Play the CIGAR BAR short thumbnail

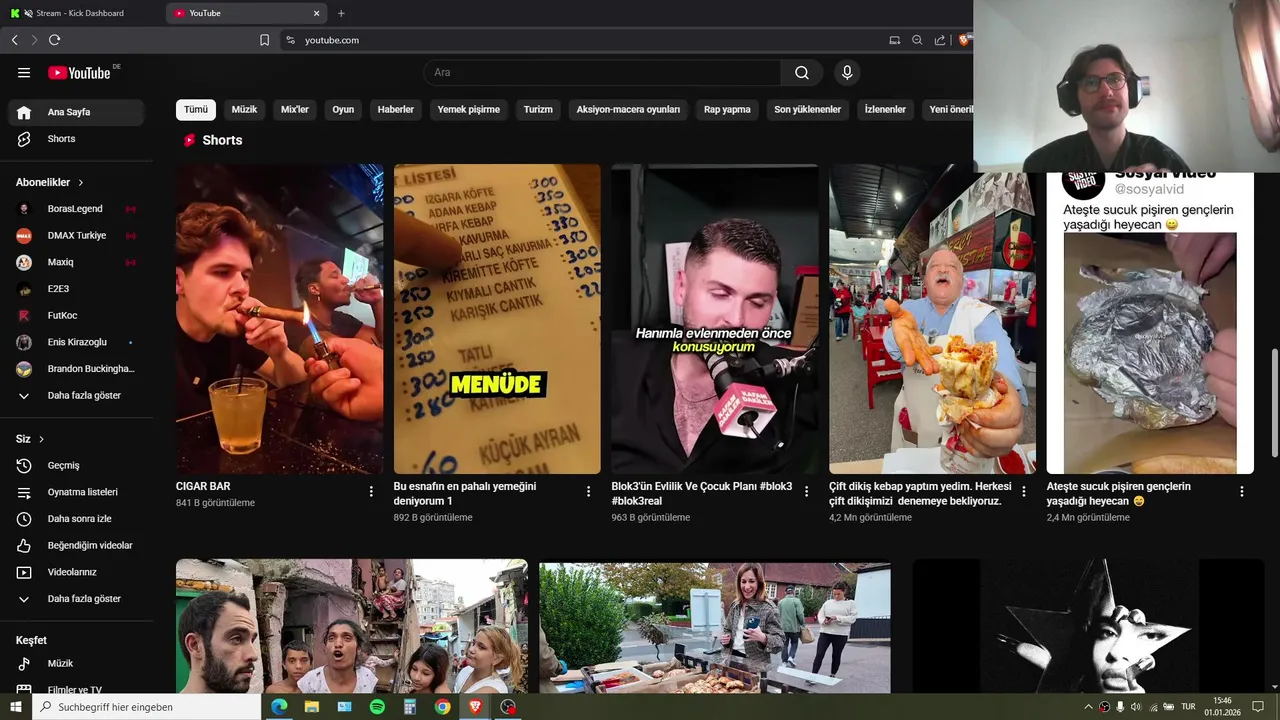click(x=279, y=319)
